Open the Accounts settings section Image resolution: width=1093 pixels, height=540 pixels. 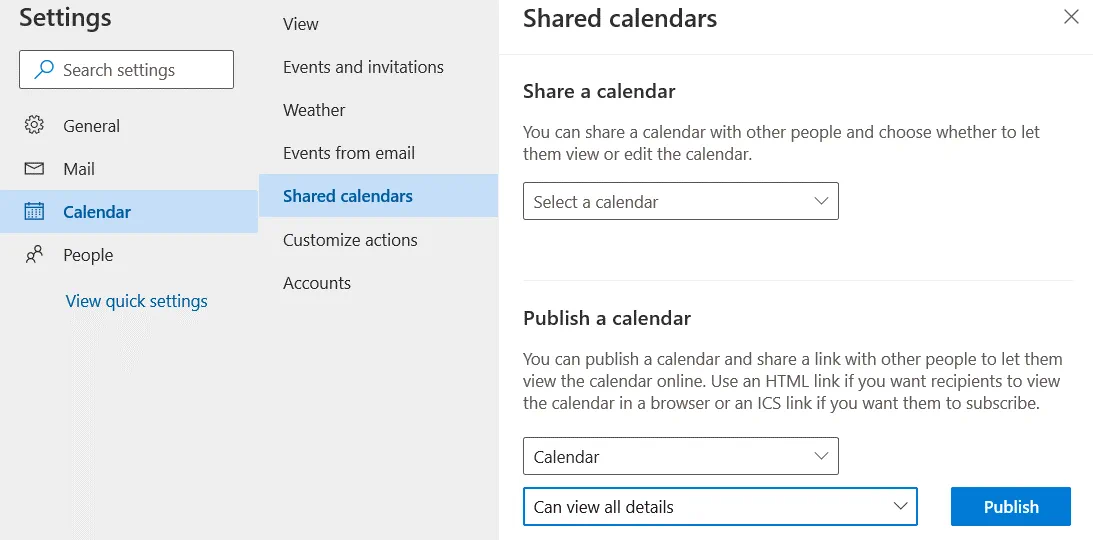tap(317, 283)
